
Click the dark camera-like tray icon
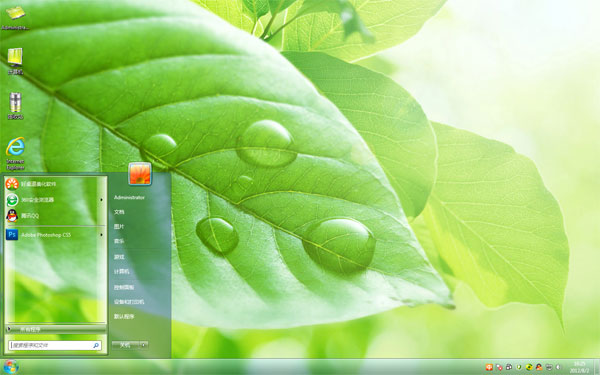click(509, 367)
